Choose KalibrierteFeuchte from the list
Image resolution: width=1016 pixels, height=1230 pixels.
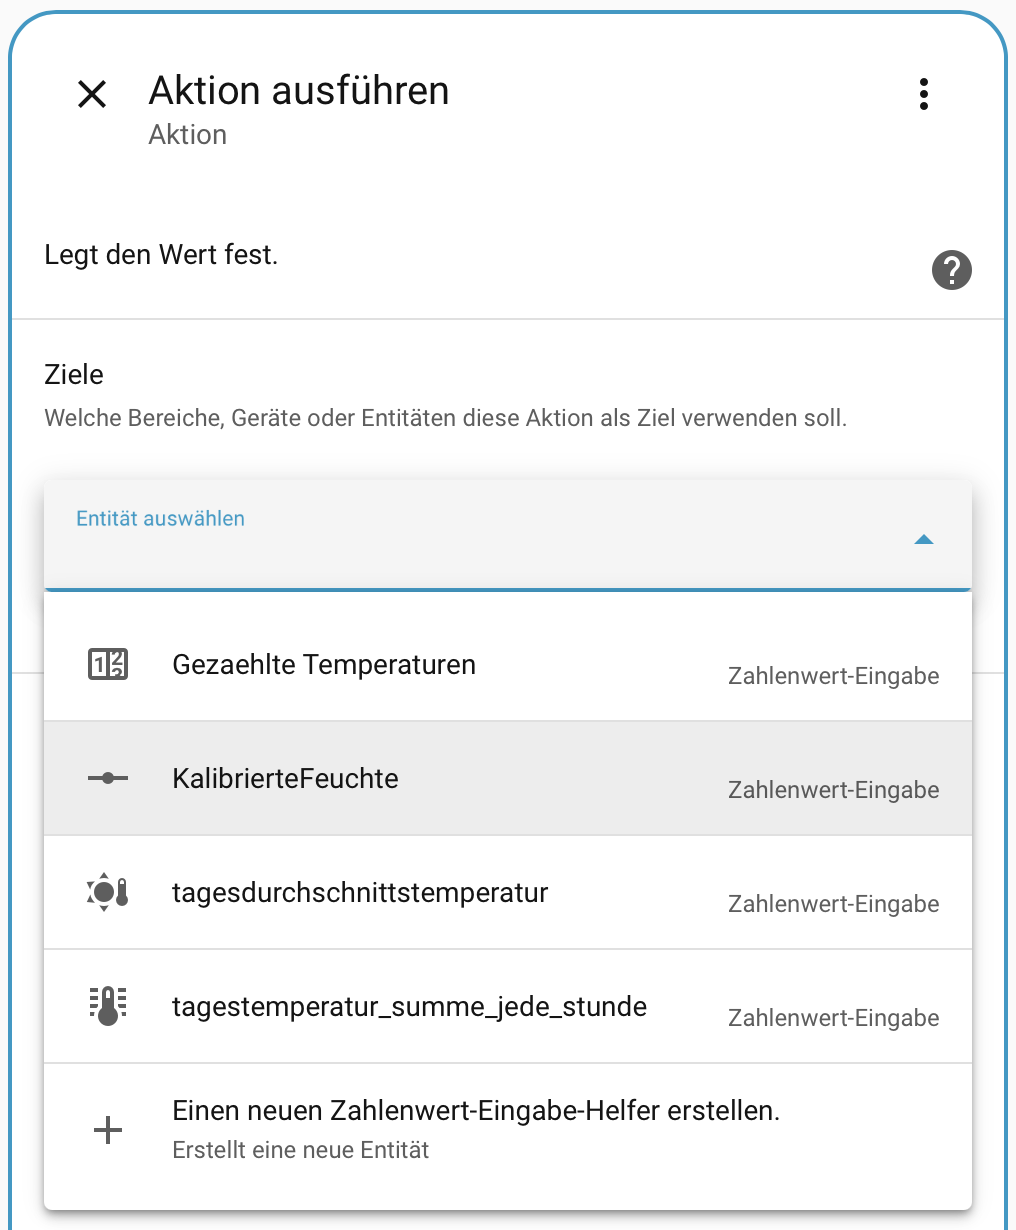pos(286,779)
